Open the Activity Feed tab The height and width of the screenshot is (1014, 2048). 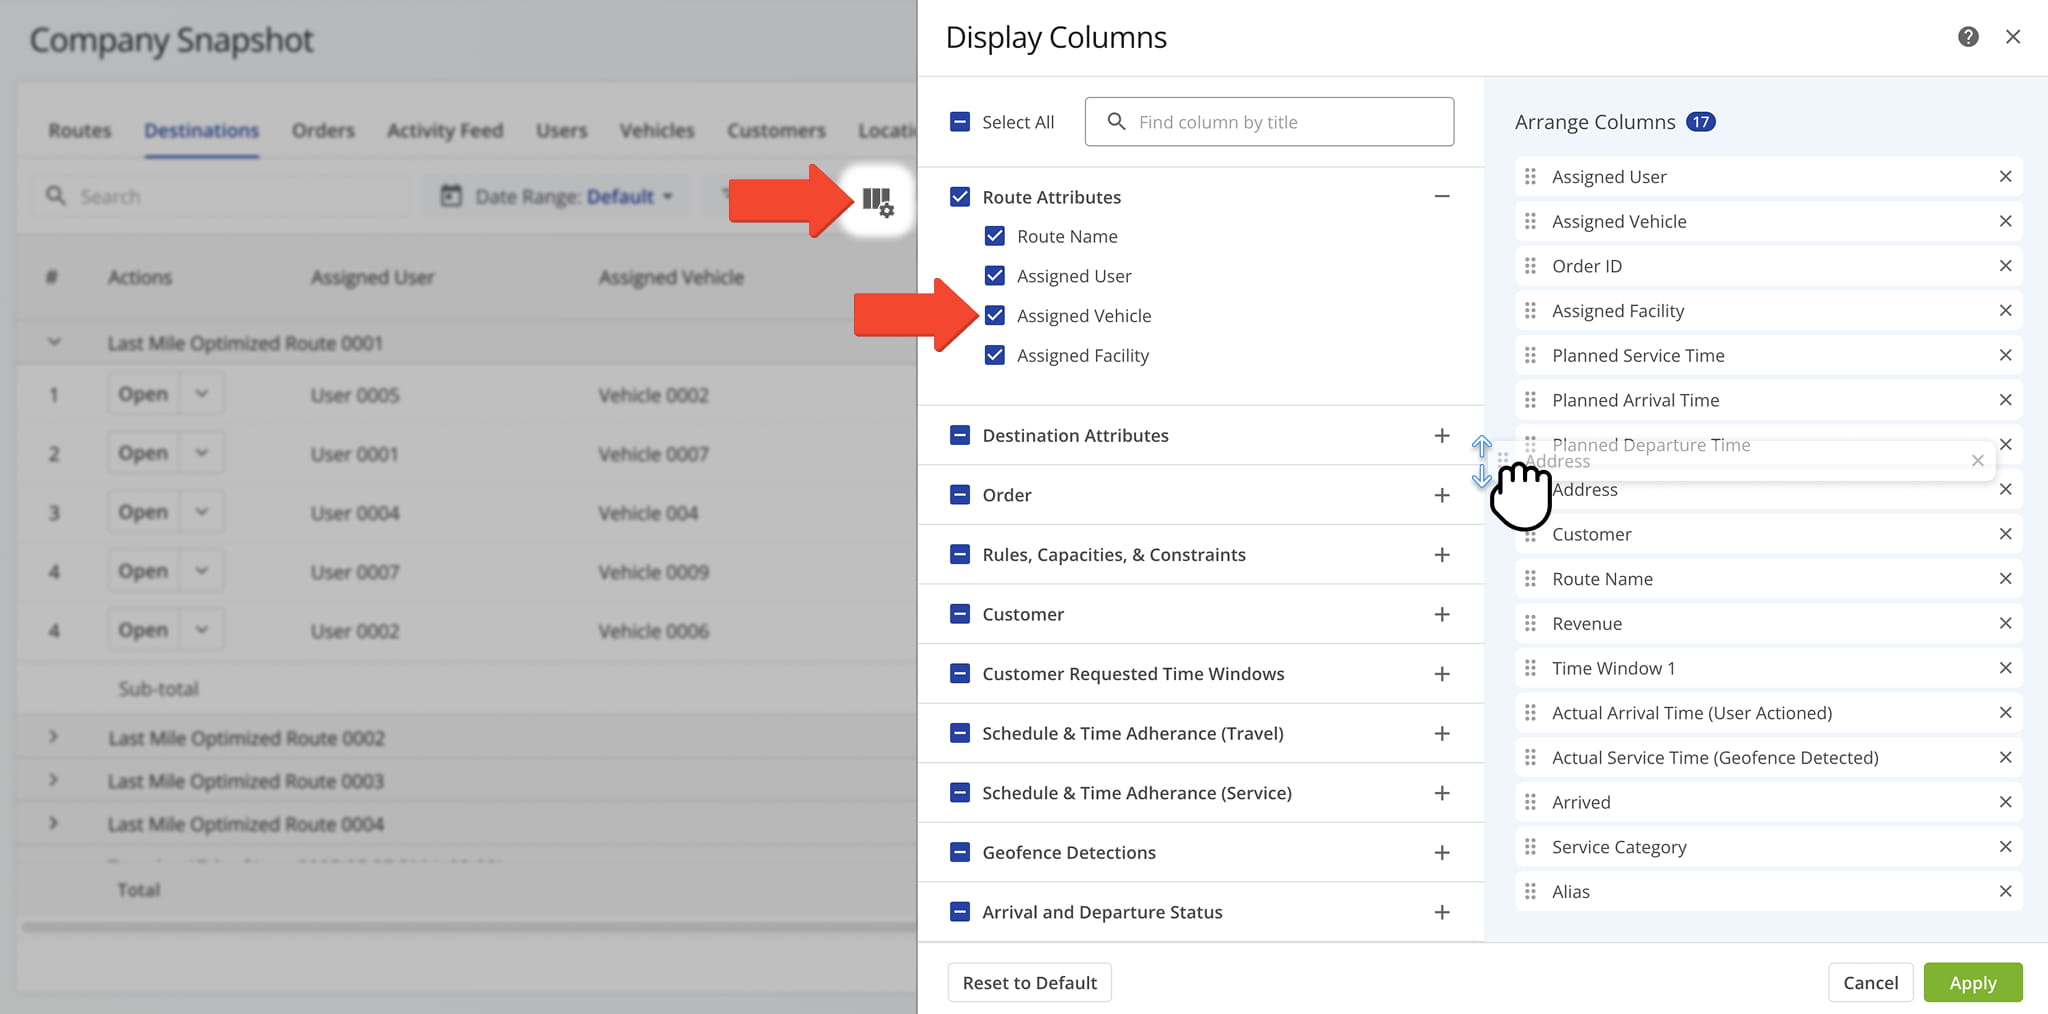click(445, 131)
